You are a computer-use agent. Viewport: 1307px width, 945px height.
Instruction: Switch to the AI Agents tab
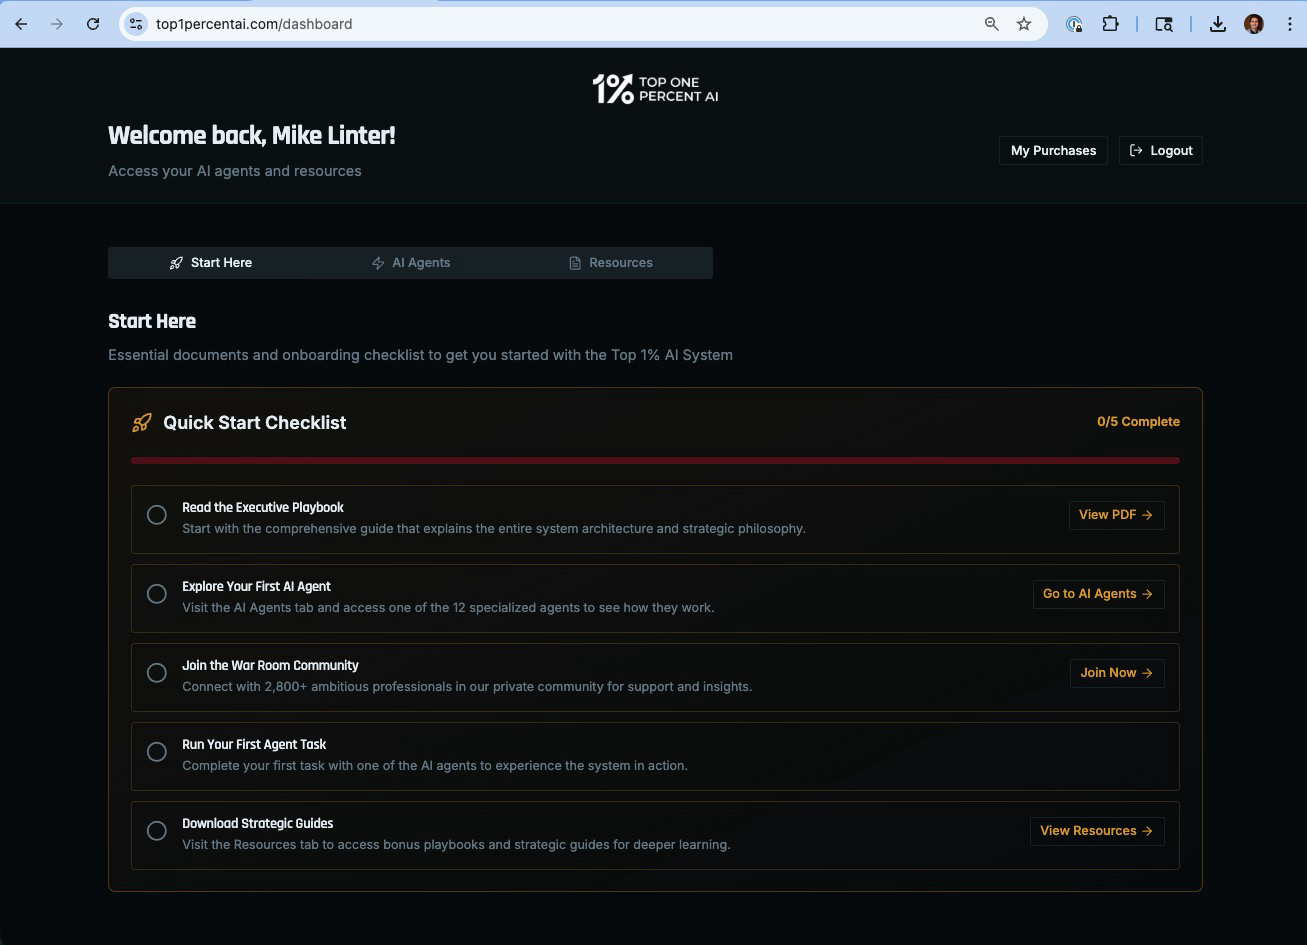[410, 263]
